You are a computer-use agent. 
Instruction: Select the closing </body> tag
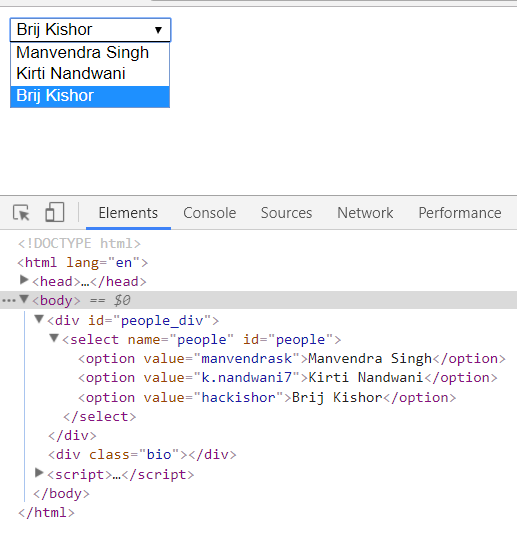(x=61, y=493)
